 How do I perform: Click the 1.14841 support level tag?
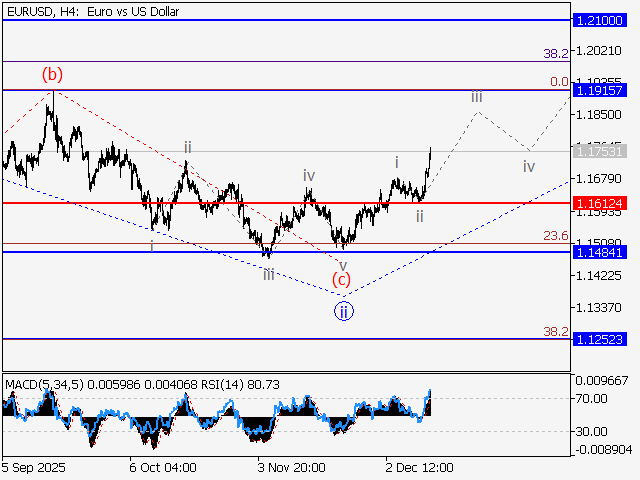600,252
